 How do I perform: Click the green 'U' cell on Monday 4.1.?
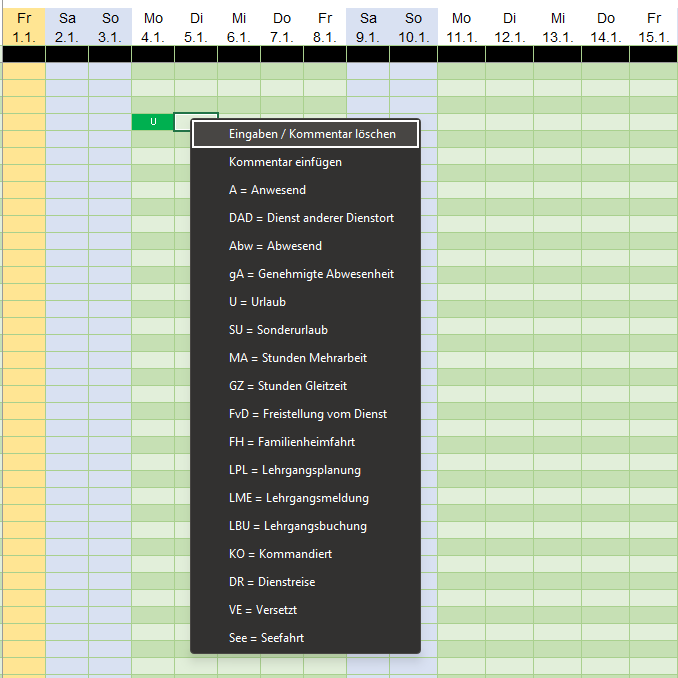coord(153,122)
